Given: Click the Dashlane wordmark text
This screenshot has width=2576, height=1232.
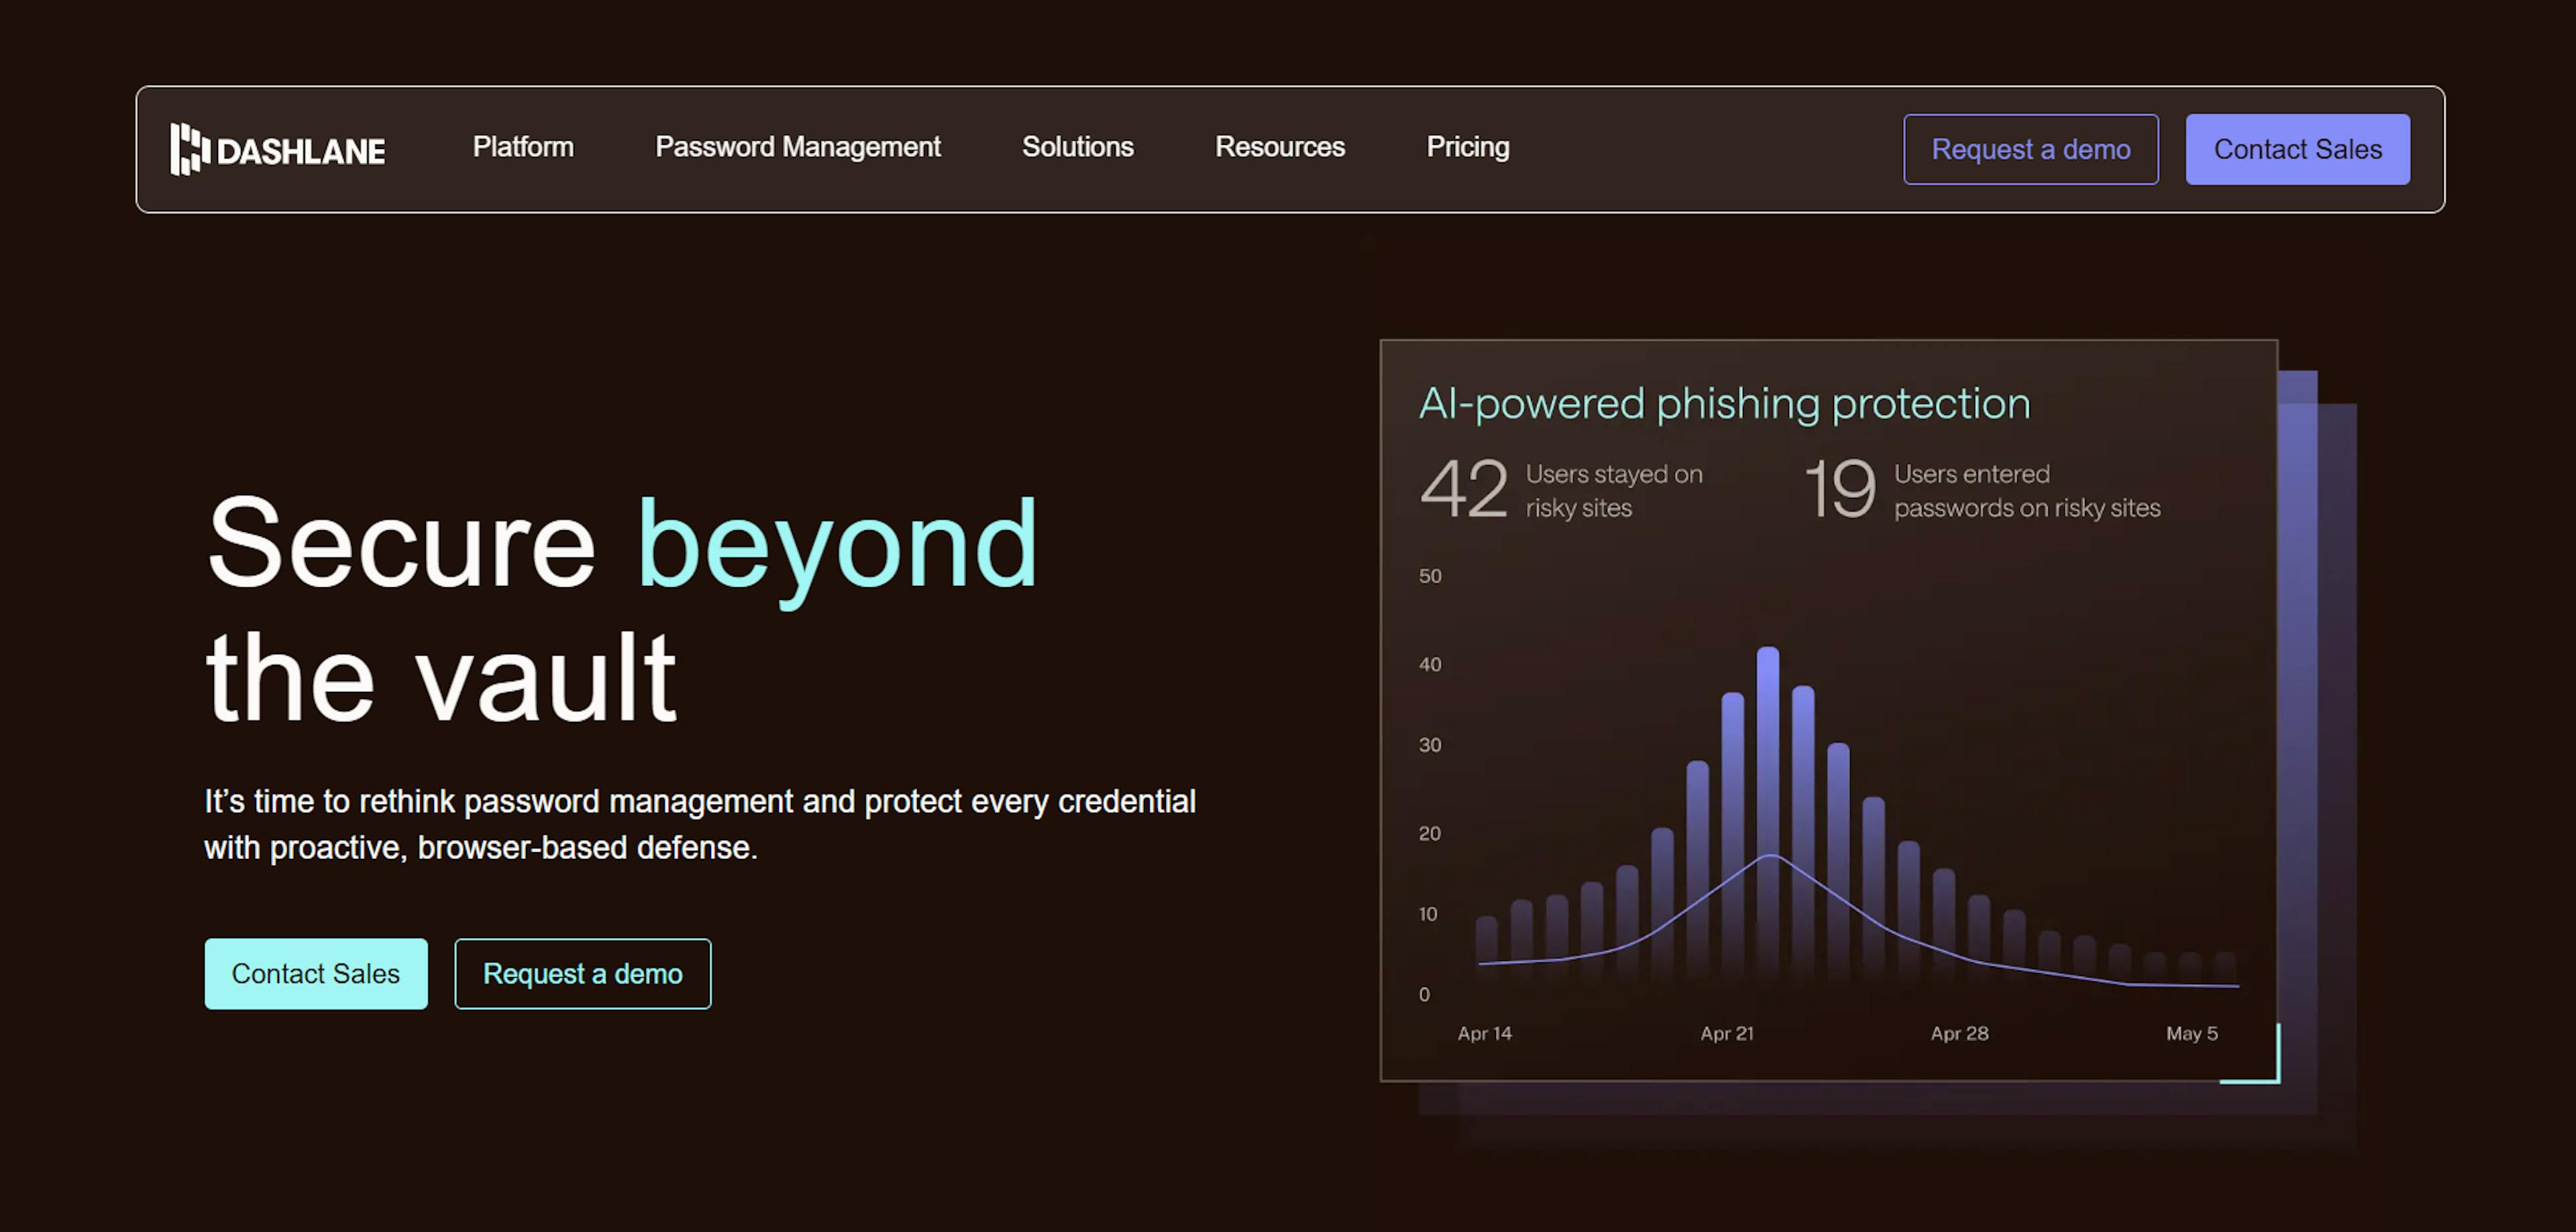Looking at the screenshot, I should click(299, 149).
